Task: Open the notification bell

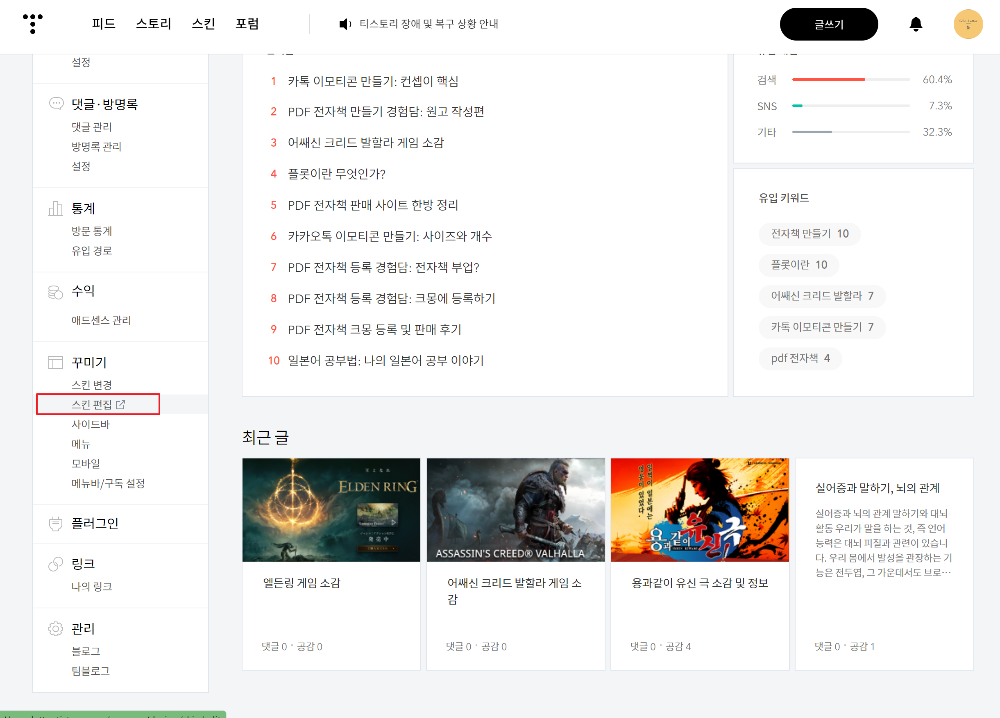Action: [916, 24]
